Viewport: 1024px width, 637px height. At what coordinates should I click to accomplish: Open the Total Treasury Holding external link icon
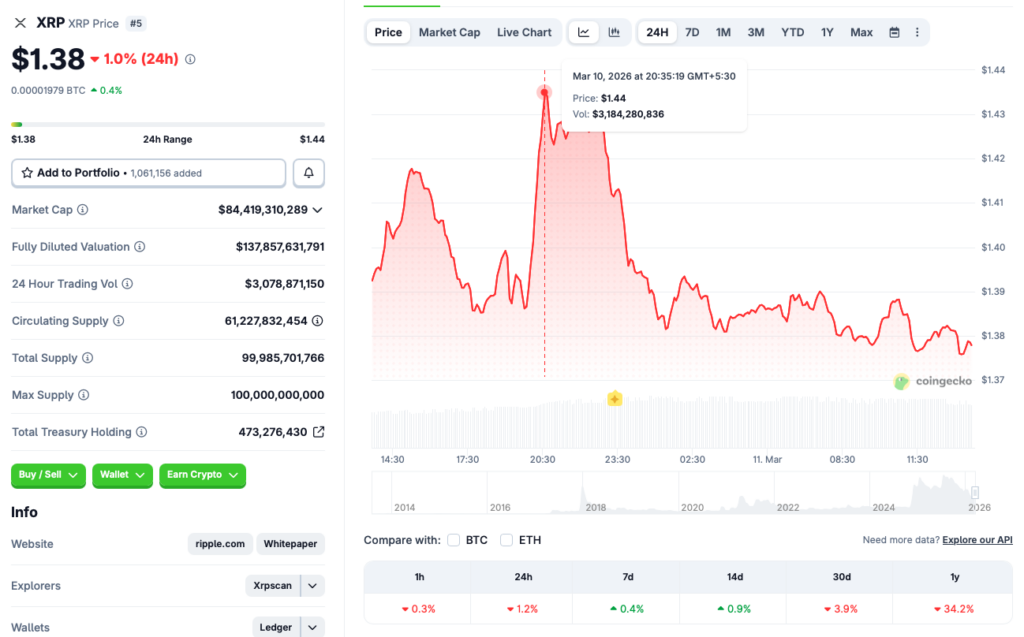point(319,431)
